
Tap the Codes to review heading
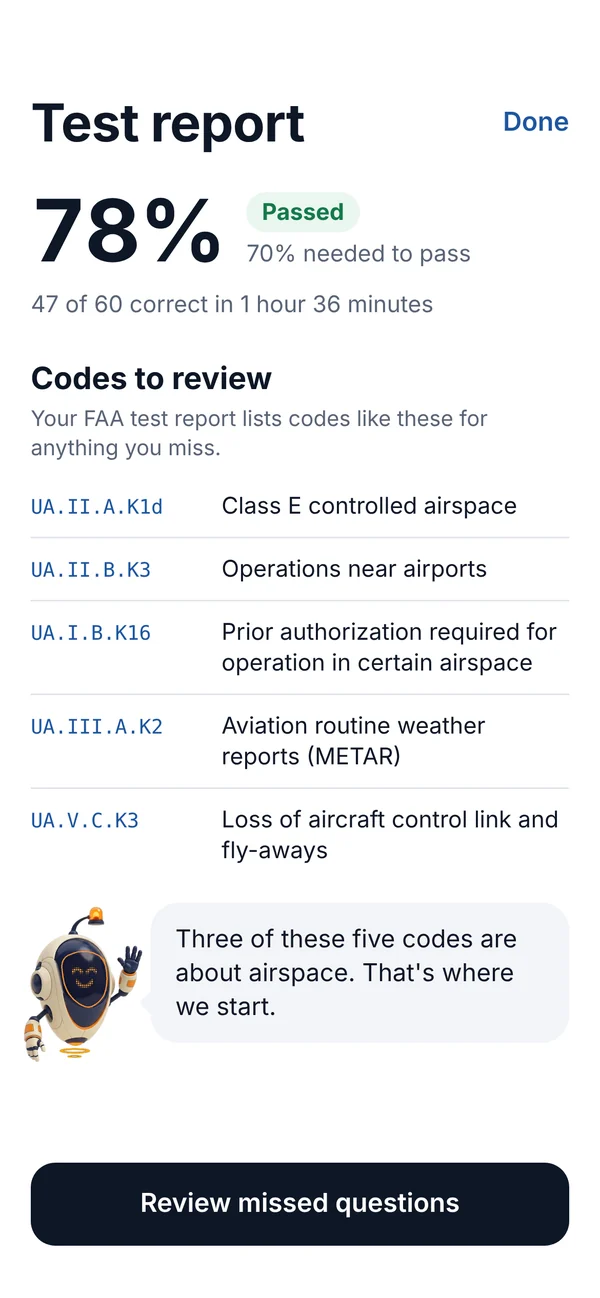click(x=151, y=378)
